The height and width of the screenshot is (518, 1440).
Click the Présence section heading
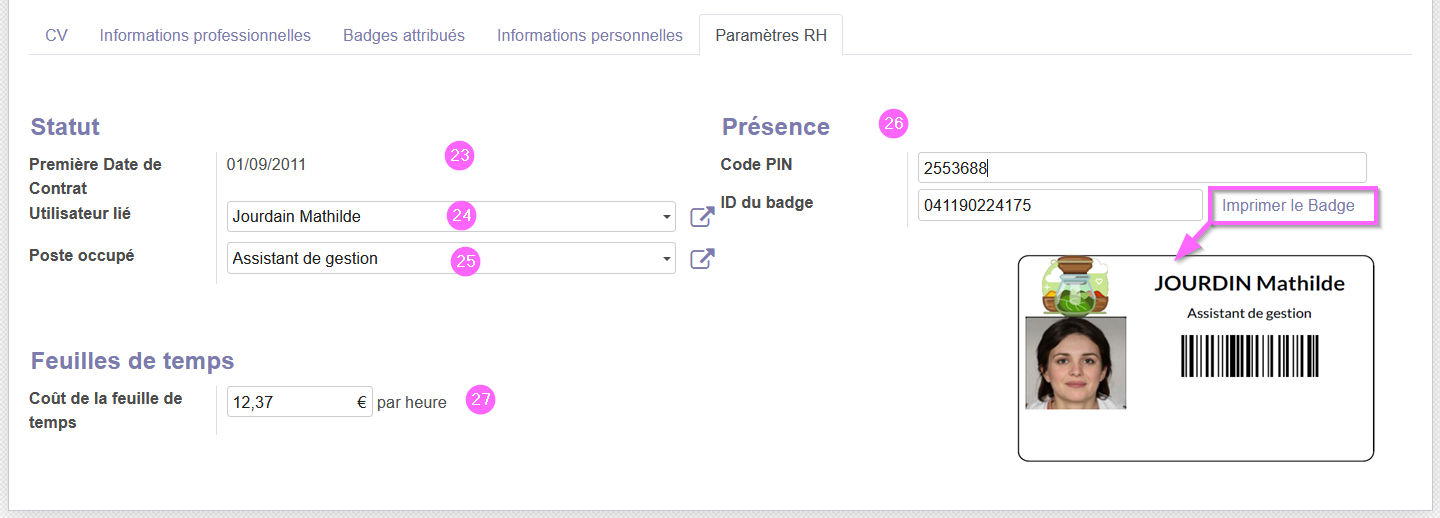(776, 127)
